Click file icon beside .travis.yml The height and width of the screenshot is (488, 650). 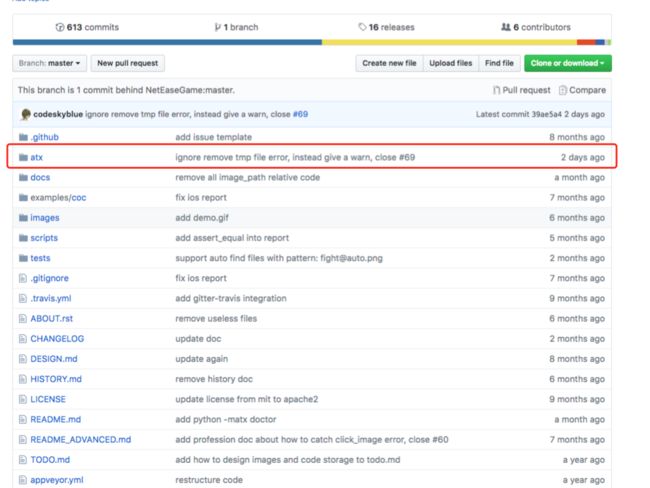(23, 299)
